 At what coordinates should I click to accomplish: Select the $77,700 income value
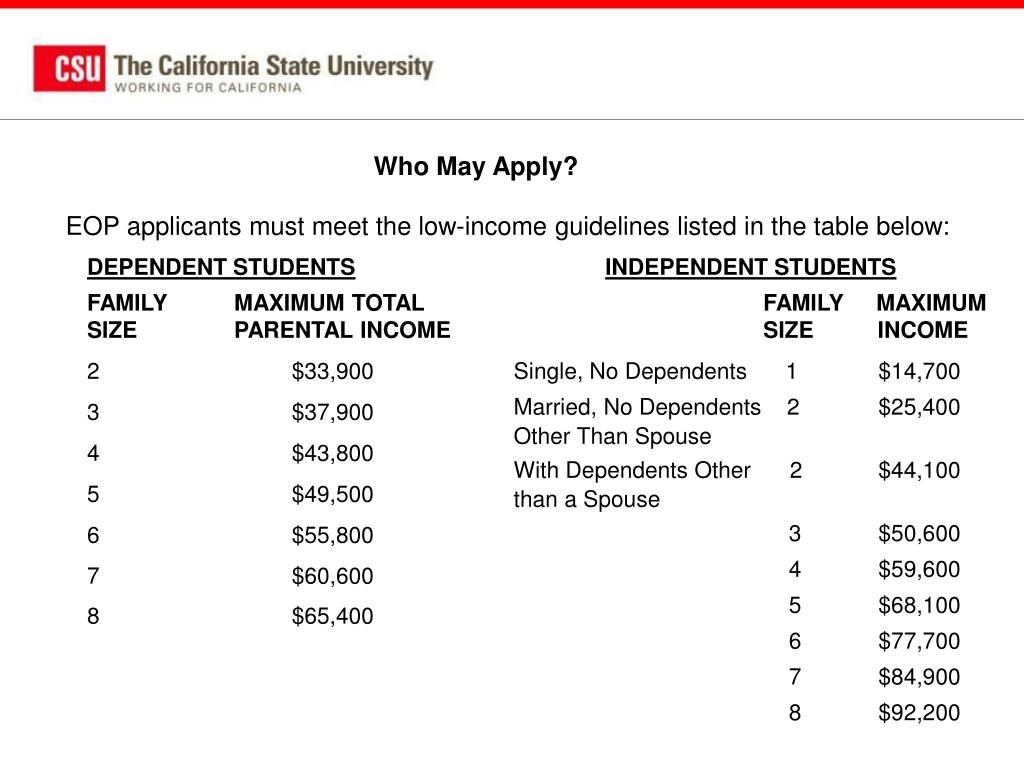(x=918, y=641)
